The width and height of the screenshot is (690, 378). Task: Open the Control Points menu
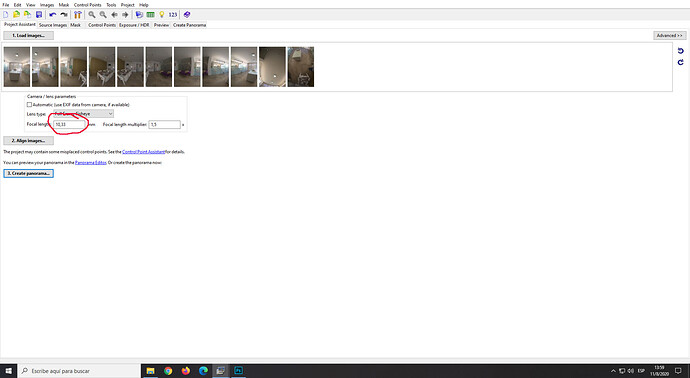click(88, 5)
